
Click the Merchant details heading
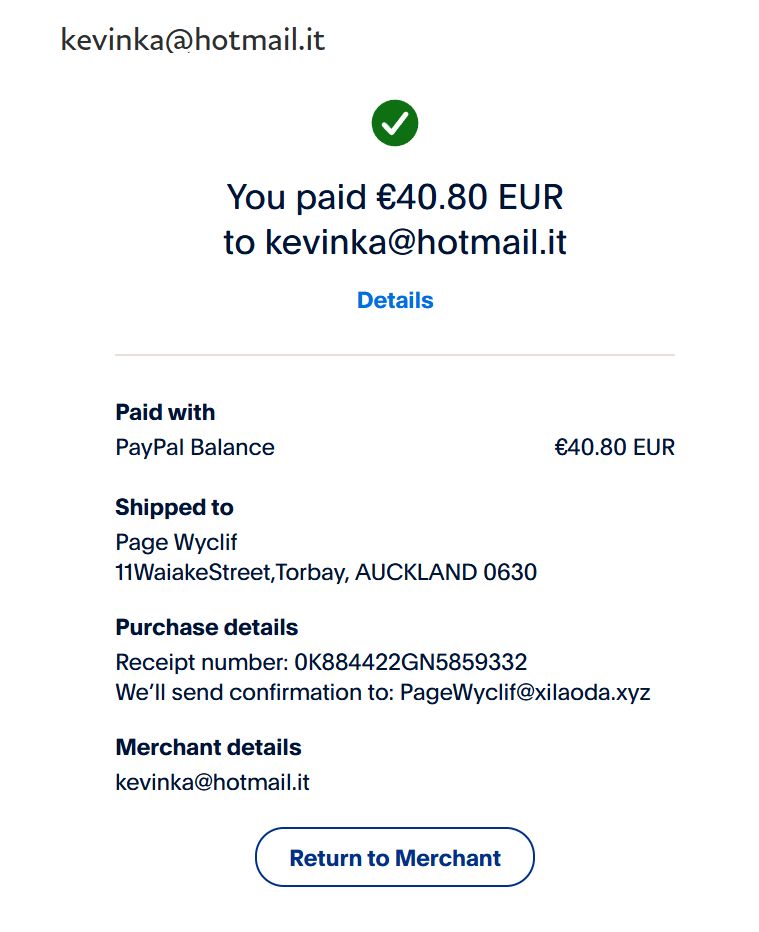[208, 747]
